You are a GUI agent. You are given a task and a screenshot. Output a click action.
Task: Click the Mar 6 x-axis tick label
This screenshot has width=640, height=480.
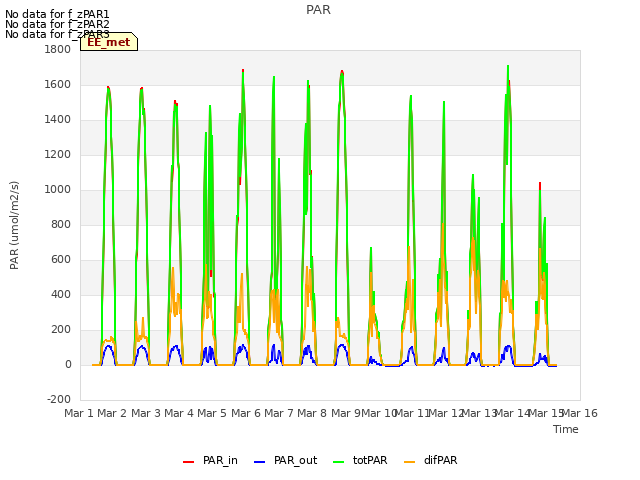(x=246, y=413)
